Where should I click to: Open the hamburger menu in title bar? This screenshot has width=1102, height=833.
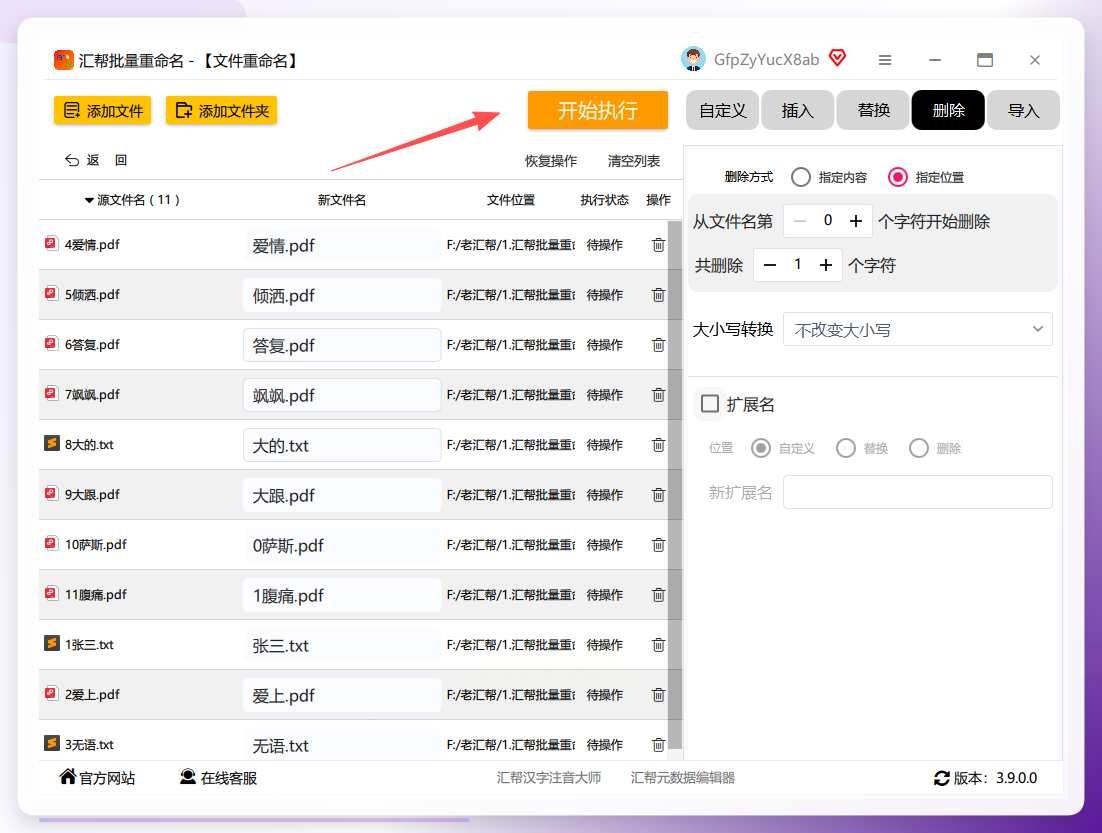(885, 60)
